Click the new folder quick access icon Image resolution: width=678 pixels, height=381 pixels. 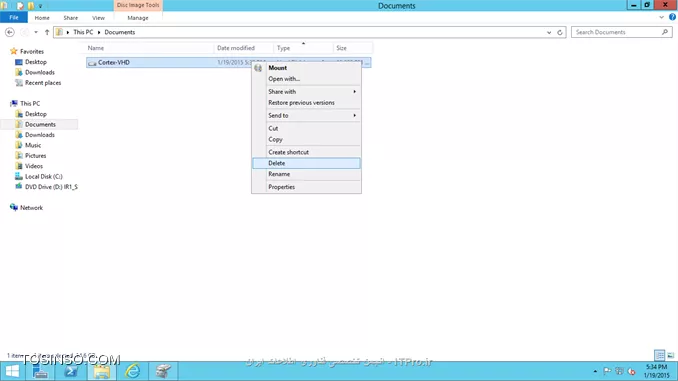click(x=31, y=6)
